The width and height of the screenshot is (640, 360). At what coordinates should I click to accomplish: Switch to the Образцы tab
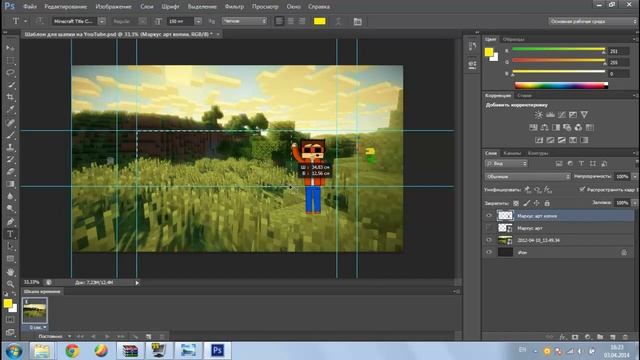[513, 39]
